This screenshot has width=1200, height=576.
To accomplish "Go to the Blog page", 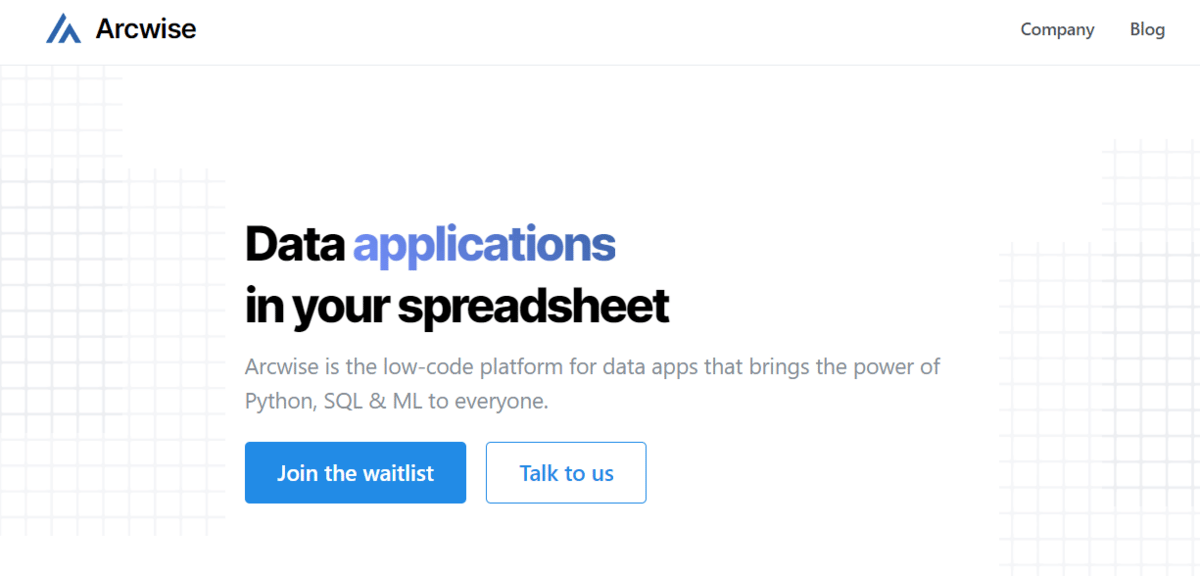I will 1147,29.
